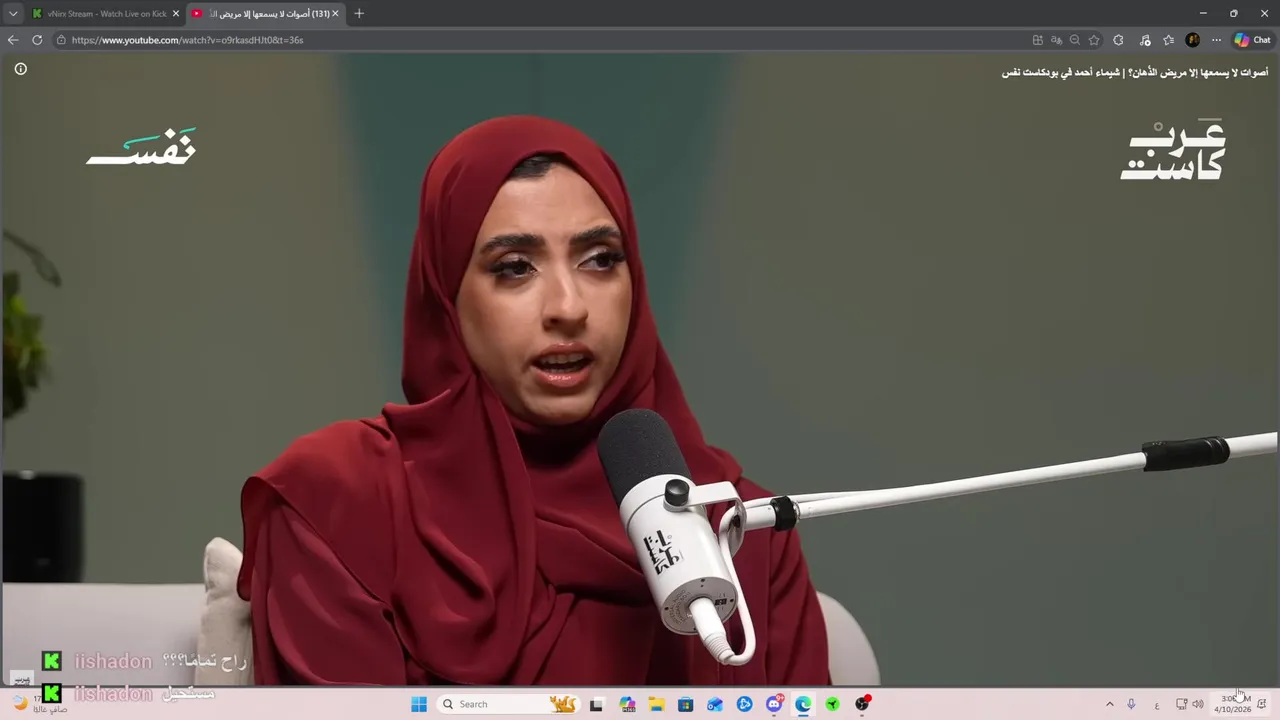This screenshot has width=1280, height=720.
Task: Open the volume speaker tray icon
Action: tap(1197, 704)
